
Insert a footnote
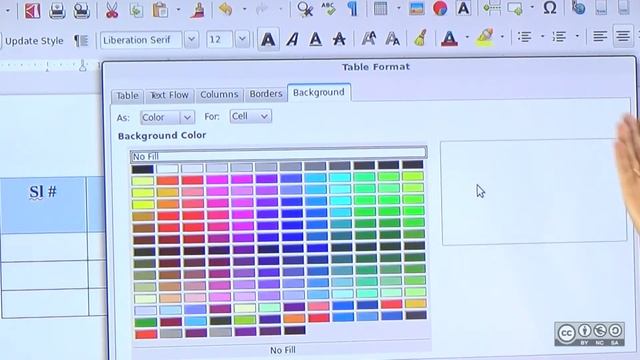tap(601, 8)
